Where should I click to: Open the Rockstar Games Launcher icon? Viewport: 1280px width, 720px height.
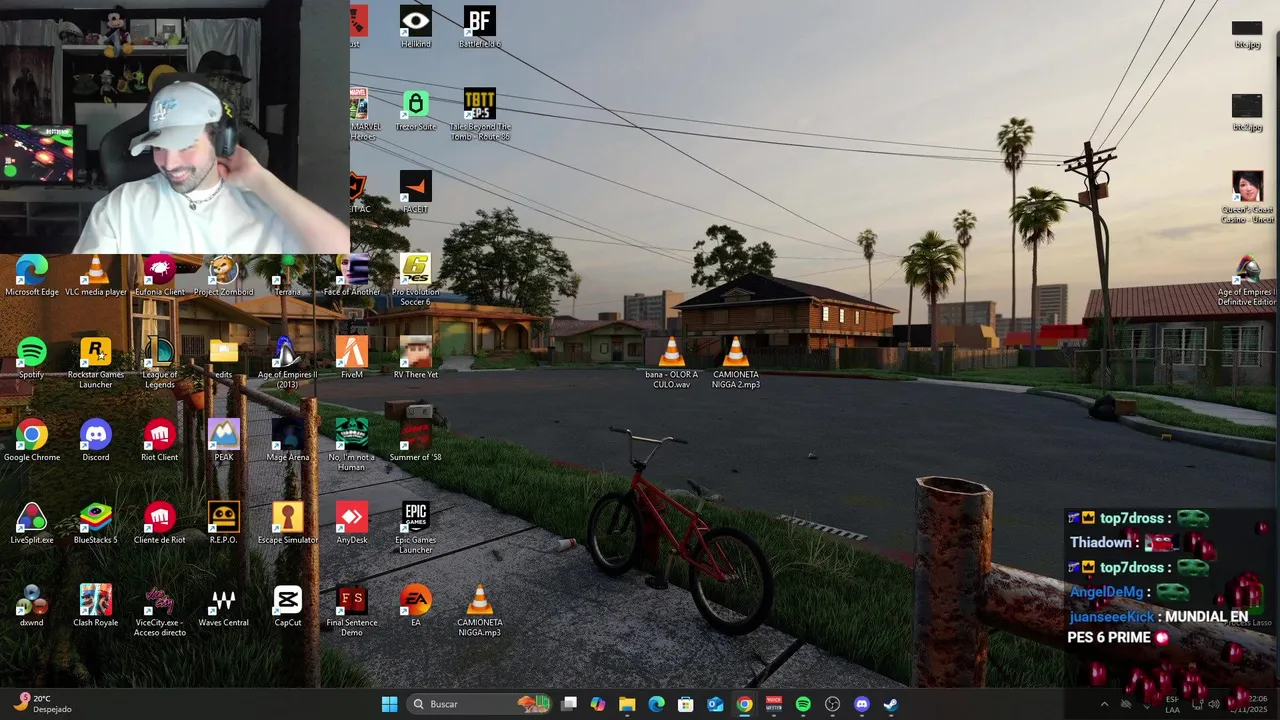pyautogui.click(x=96, y=363)
